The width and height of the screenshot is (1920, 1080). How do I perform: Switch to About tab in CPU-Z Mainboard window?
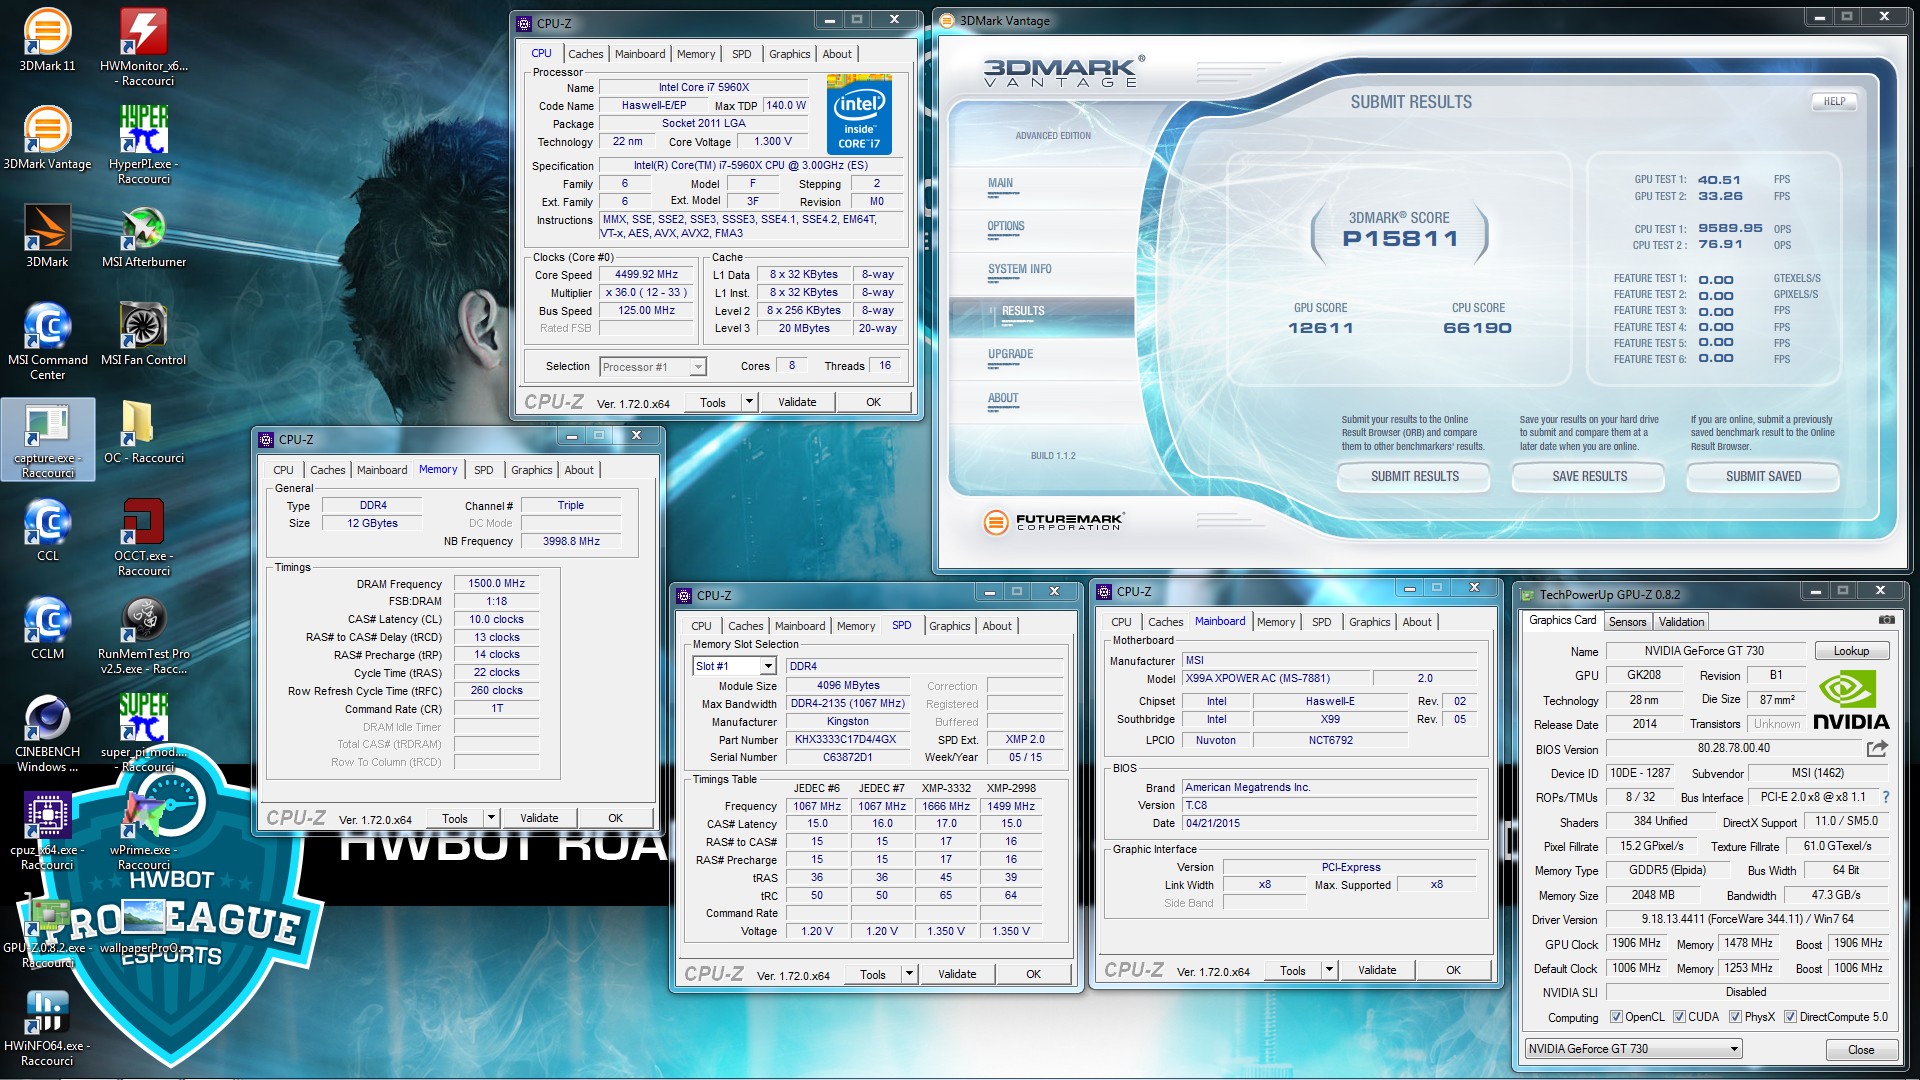[x=1416, y=622]
